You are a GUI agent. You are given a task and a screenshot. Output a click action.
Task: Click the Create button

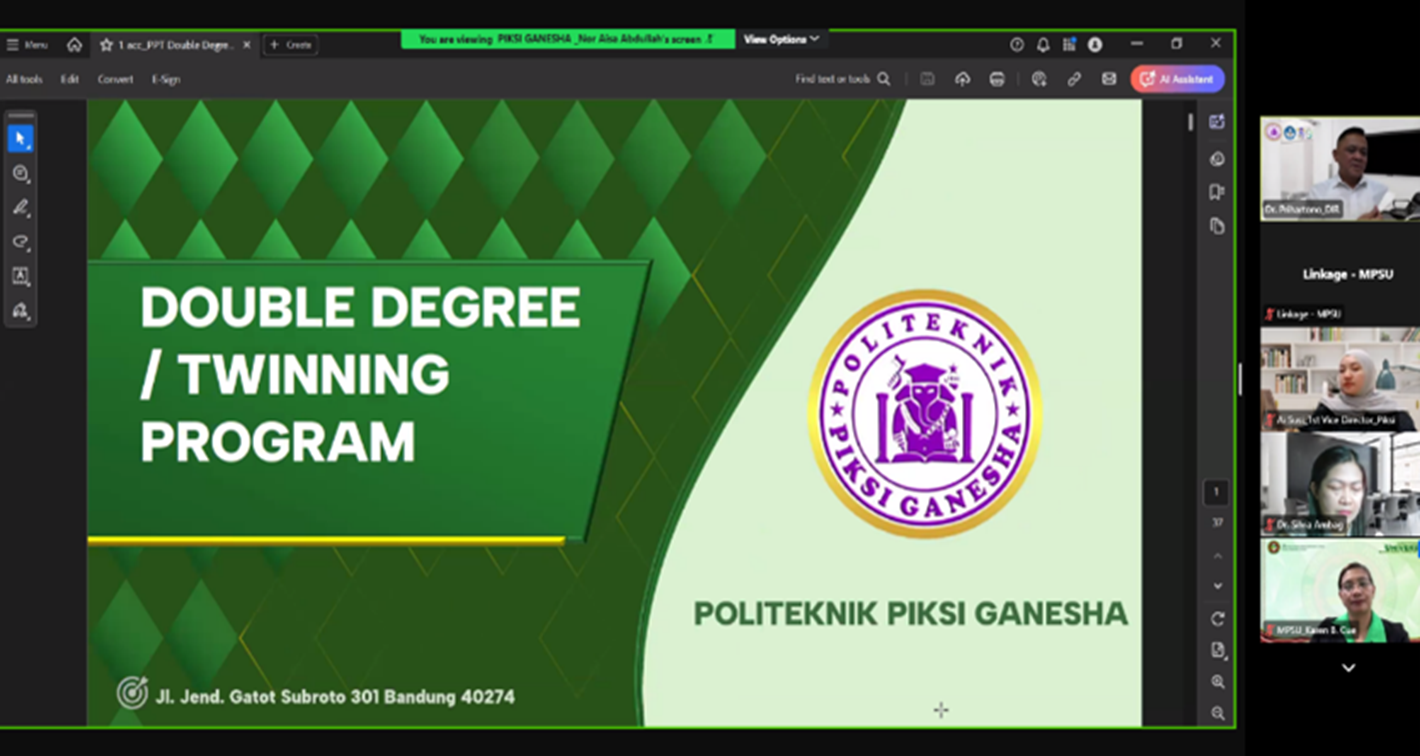[x=291, y=45]
